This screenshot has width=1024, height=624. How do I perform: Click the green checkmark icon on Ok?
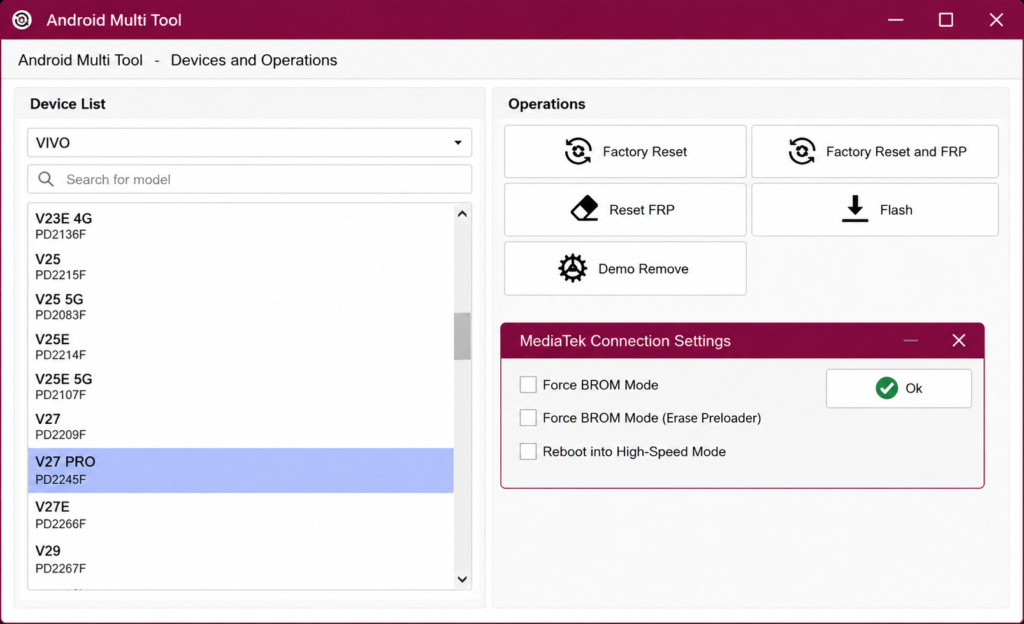point(886,388)
